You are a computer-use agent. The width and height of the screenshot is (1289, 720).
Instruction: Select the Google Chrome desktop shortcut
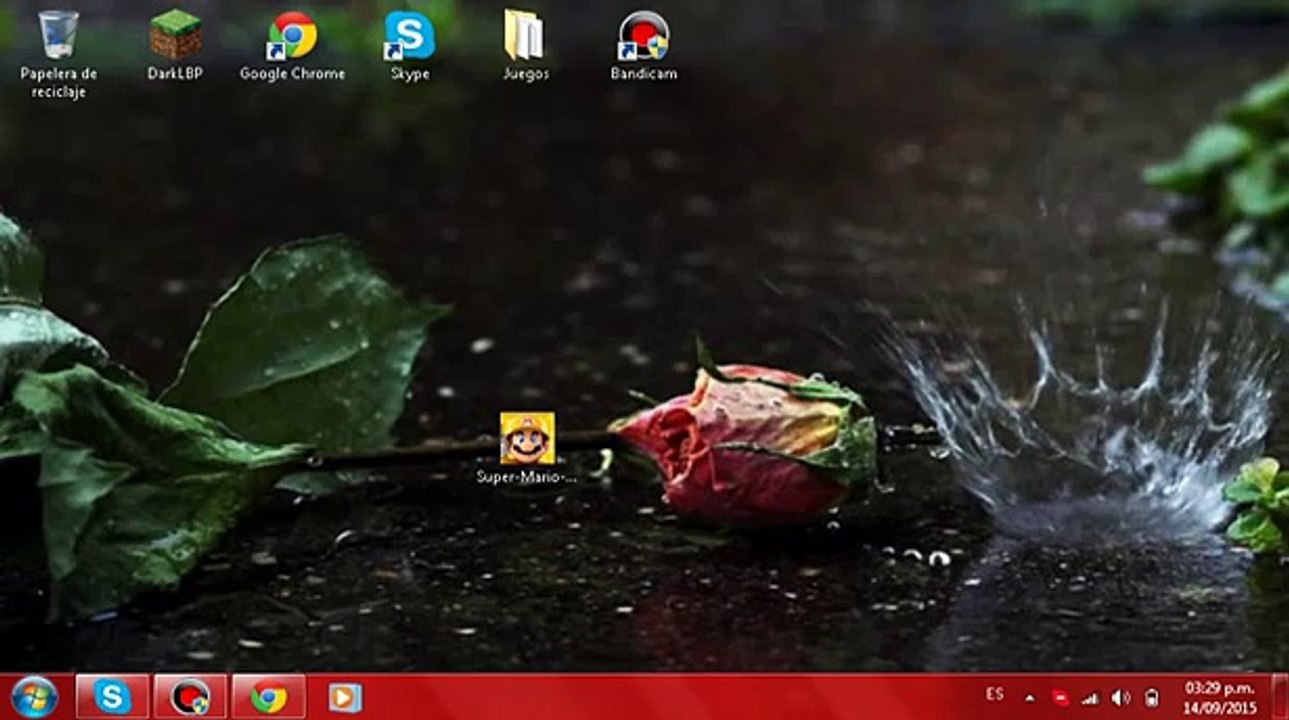(292, 45)
